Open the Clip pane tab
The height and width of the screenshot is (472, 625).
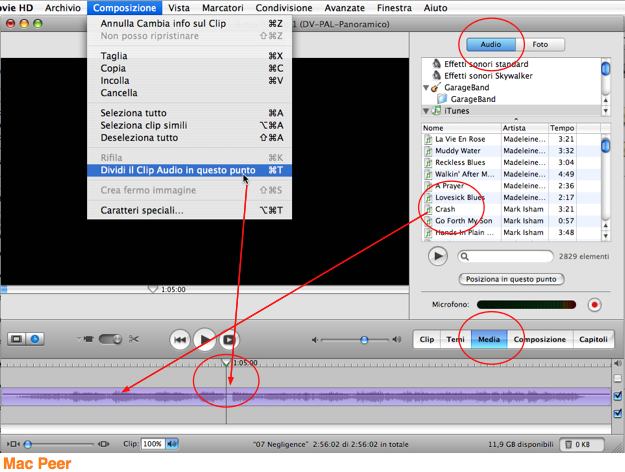pyautogui.click(x=426, y=339)
